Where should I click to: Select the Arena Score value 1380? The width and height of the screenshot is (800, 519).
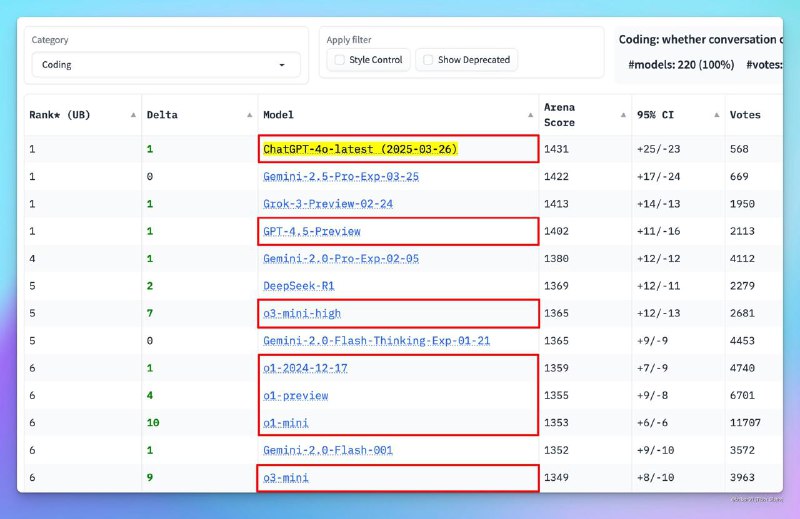pyautogui.click(x=556, y=259)
